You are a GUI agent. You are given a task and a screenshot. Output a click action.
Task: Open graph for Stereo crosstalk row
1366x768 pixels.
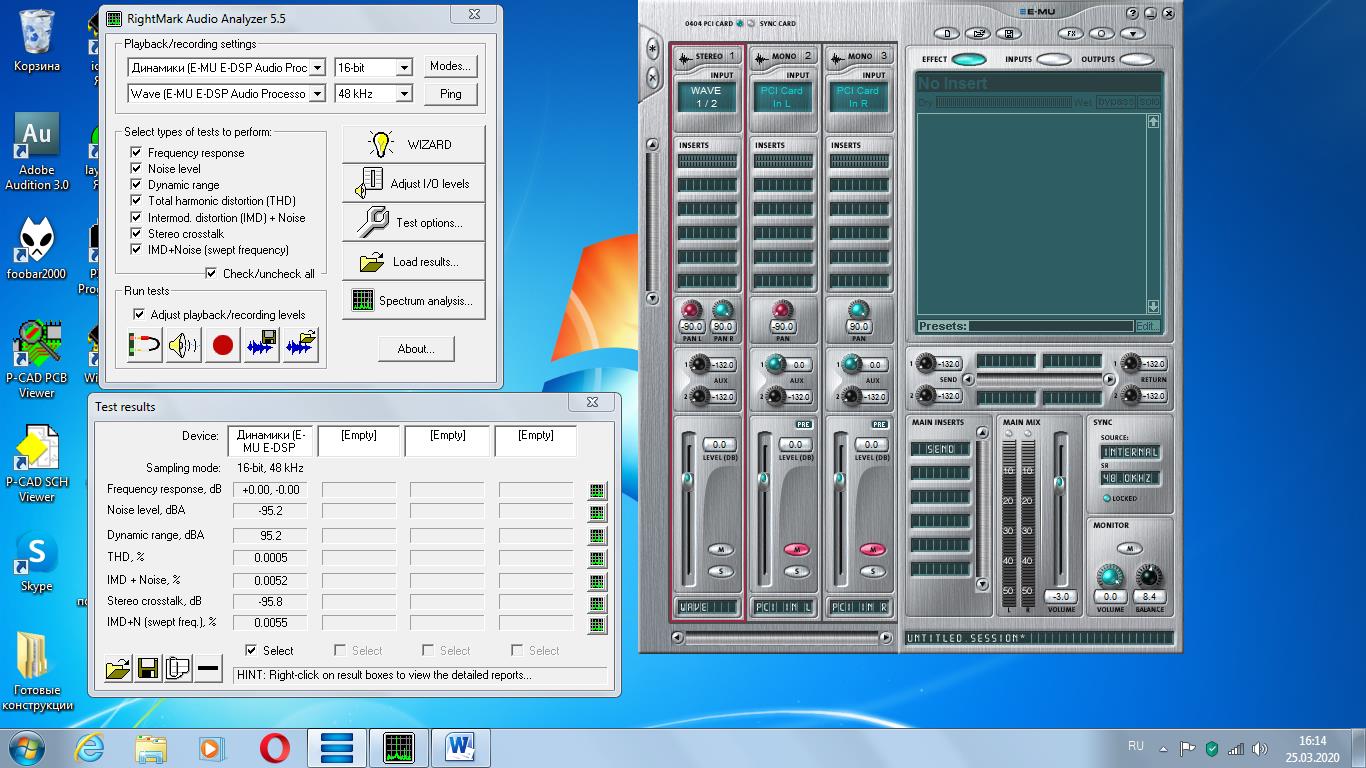[597, 603]
